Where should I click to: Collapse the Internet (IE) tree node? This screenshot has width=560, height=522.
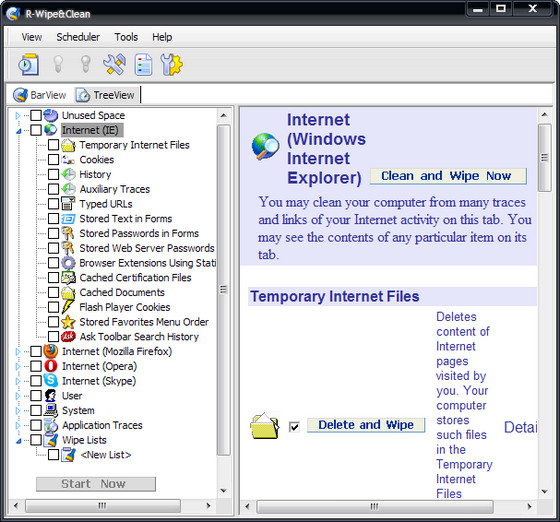(x=19, y=131)
